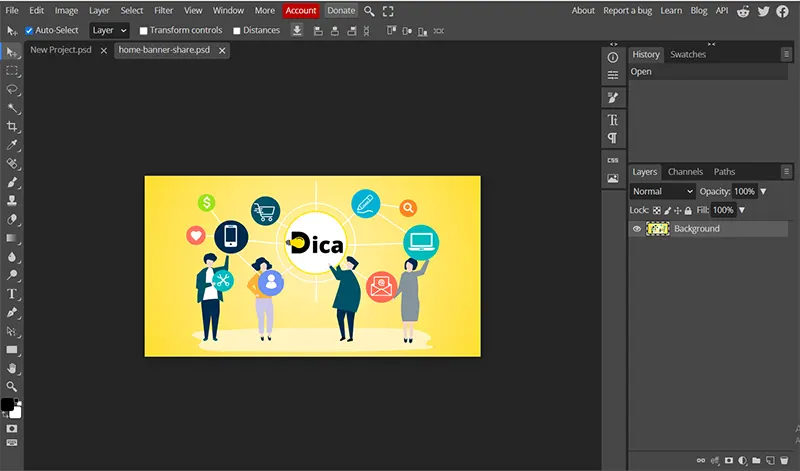The width and height of the screenshot is (800, 471).
Task: Open the on-screen keyboard icon
Action: tap(12, 442)
